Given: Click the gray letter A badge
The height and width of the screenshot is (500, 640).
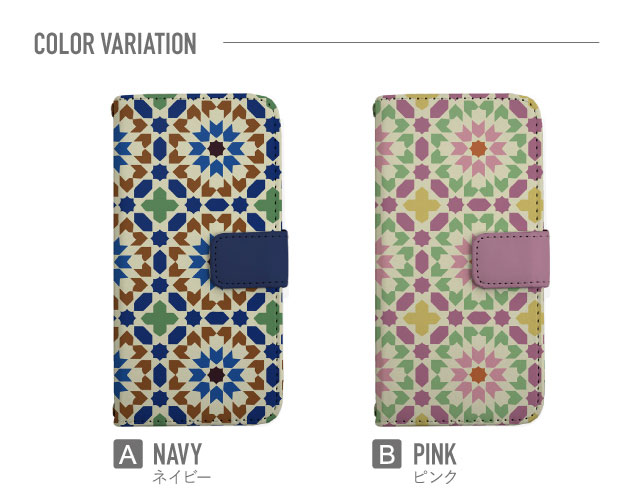Looking at the screenshot, I should point(128,454).
